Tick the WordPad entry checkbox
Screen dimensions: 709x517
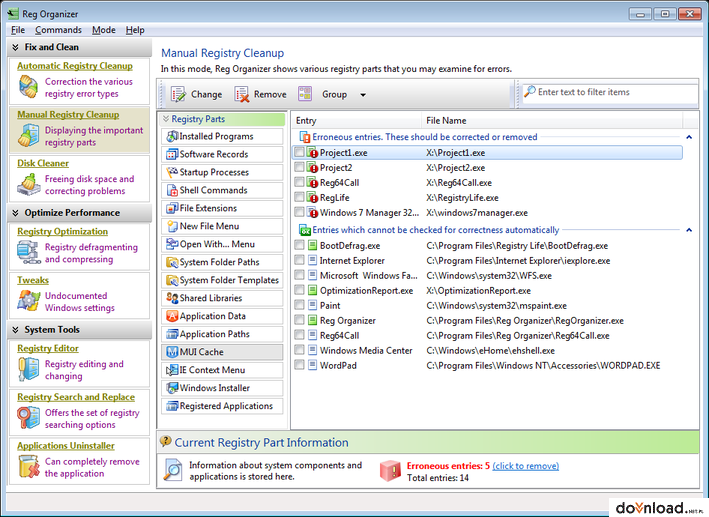click(x=299, y=365)
